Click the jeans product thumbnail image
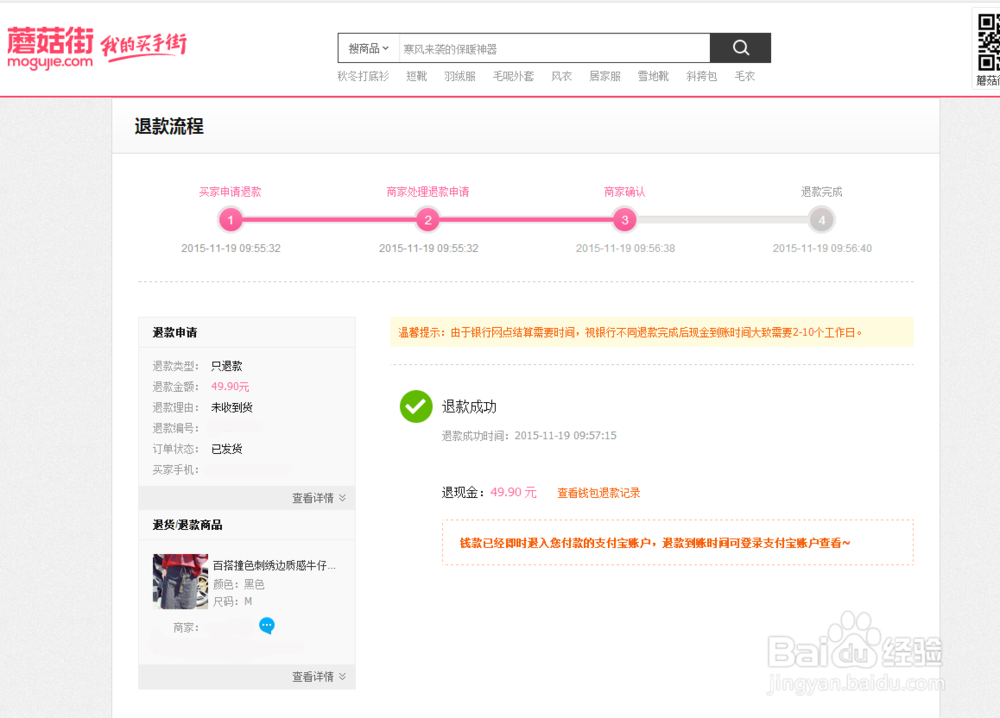Image resolution: width=1000 pixels, height=718 pixels. [180, 581]
